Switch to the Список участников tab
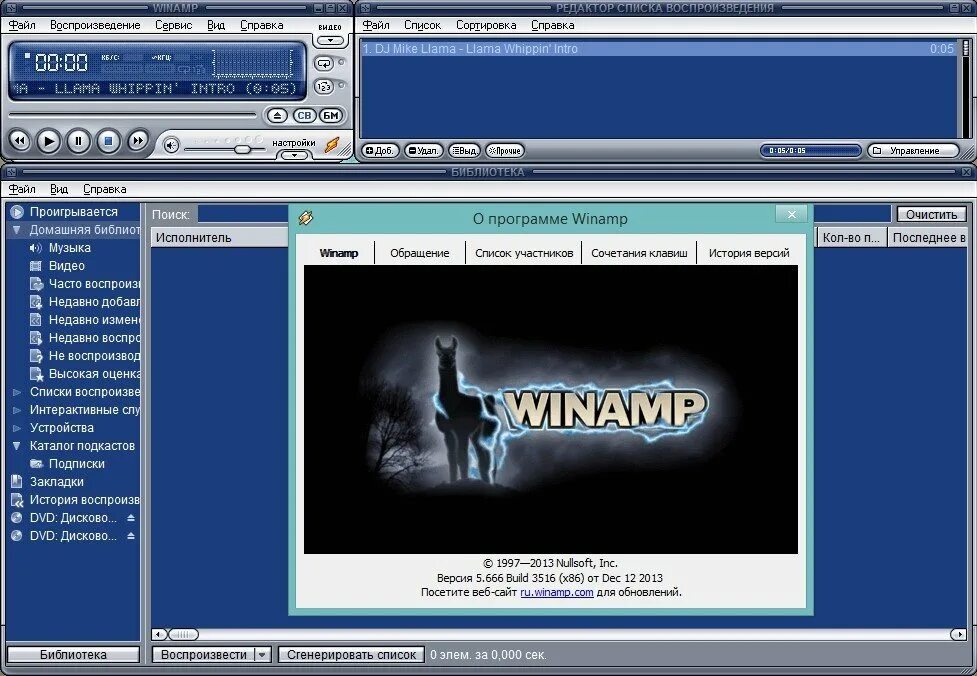The image size is (977, 676). pyautogui.click(x=524, y=253)
